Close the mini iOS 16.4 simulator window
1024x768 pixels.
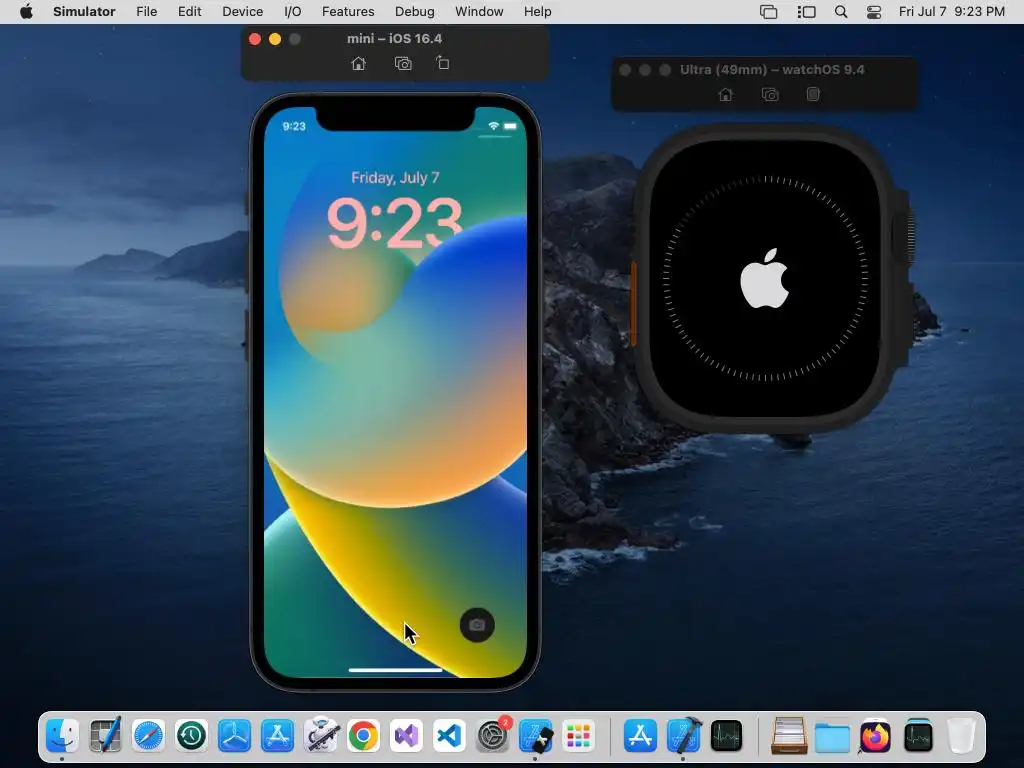click(255, 39)
